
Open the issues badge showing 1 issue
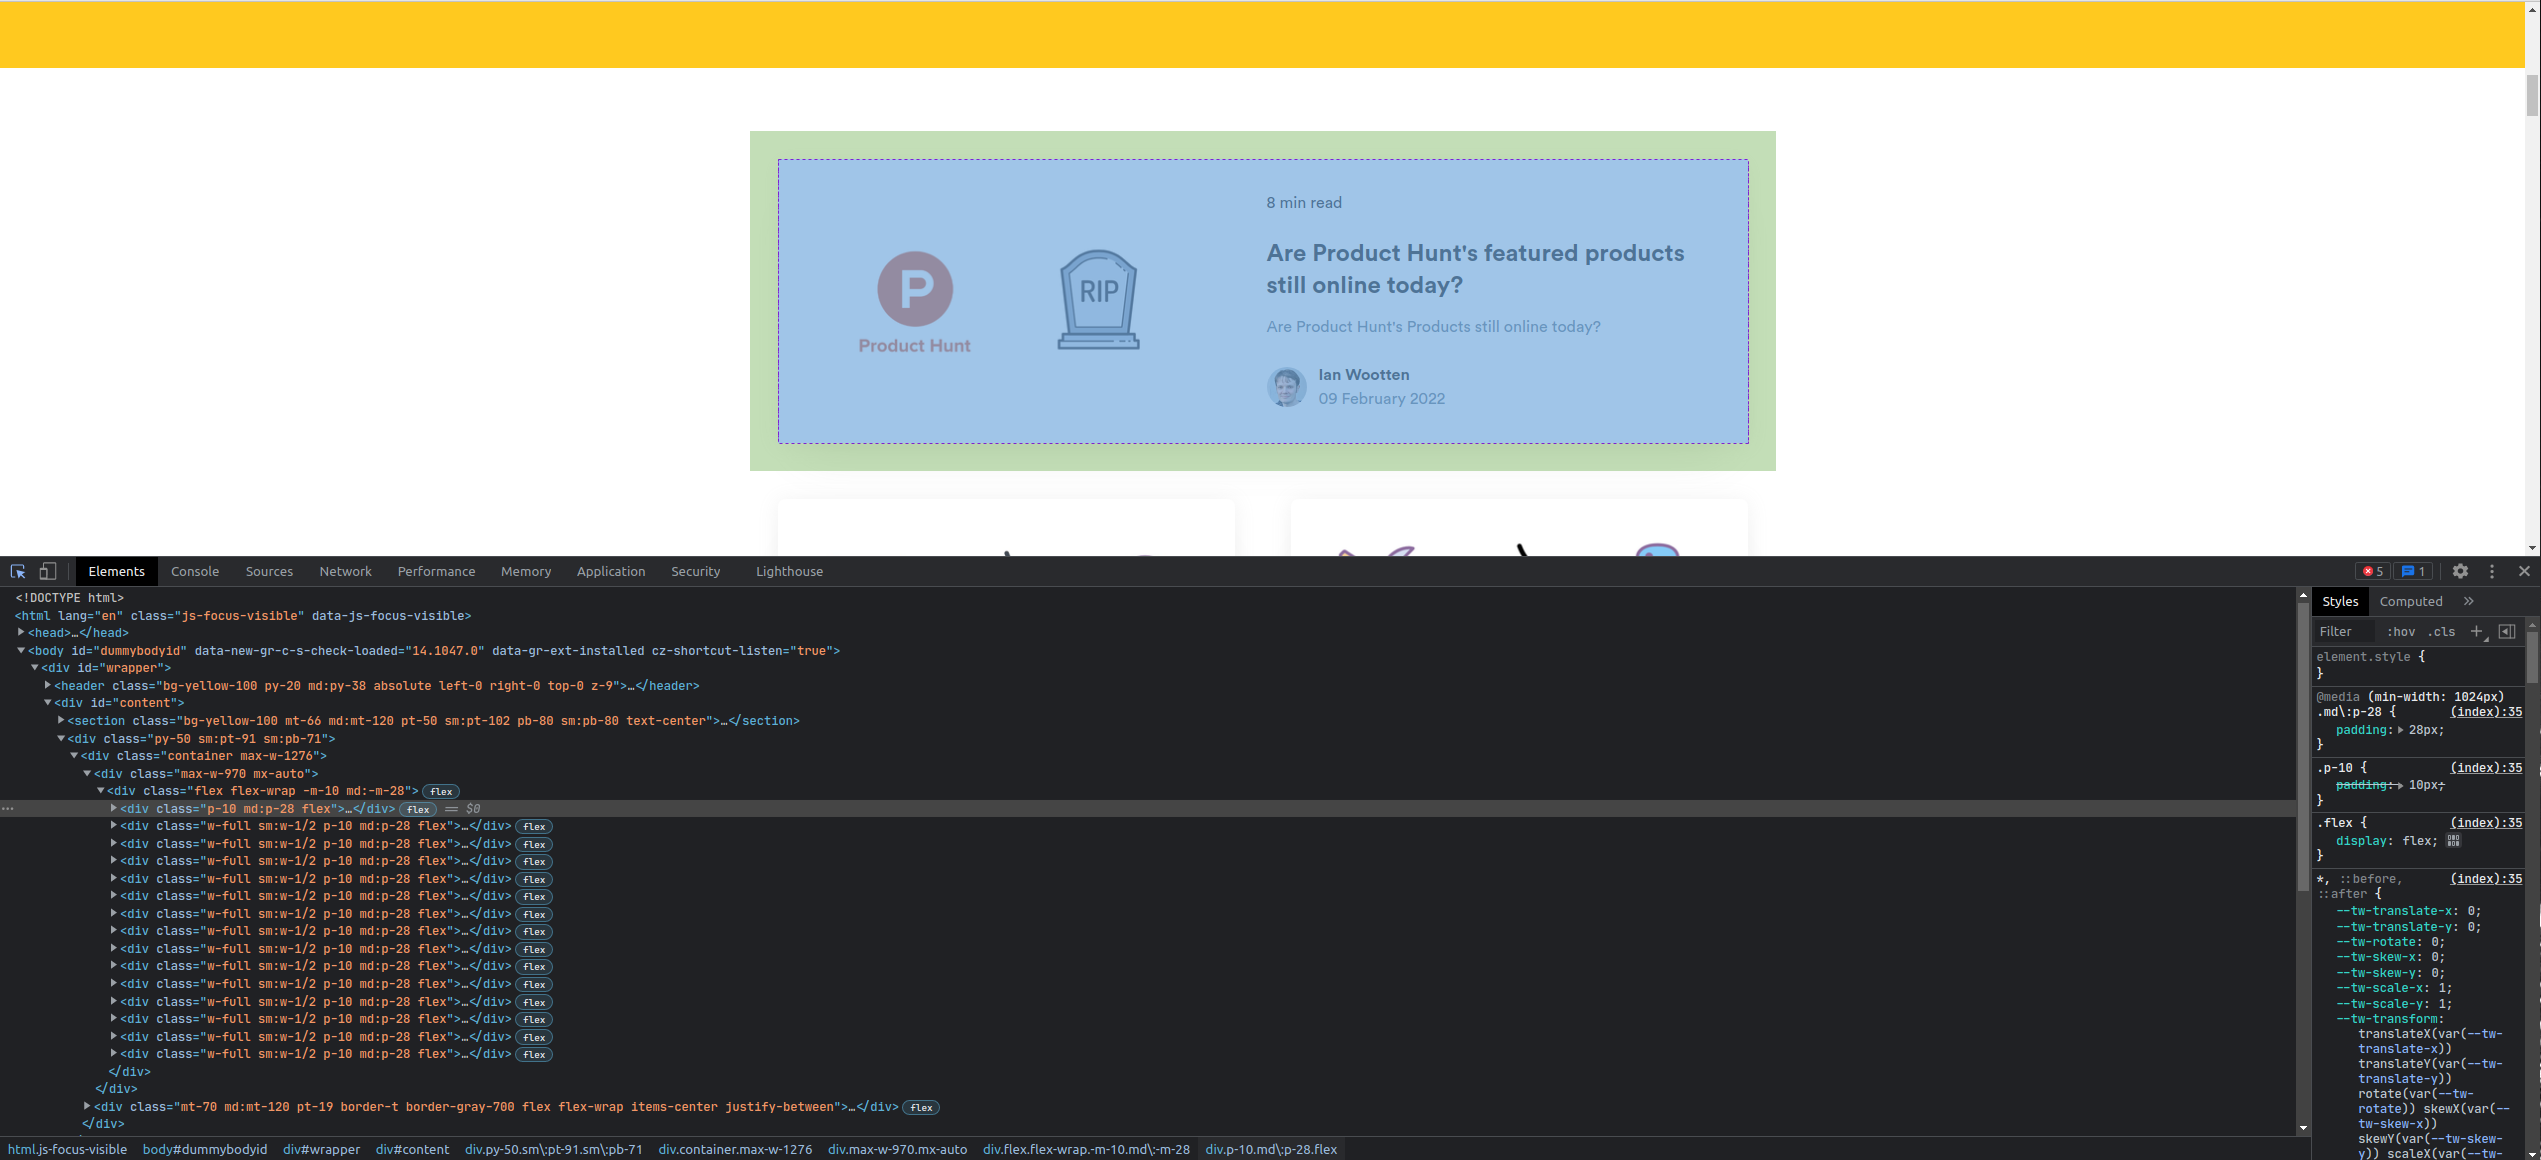tap(2413, 571)
